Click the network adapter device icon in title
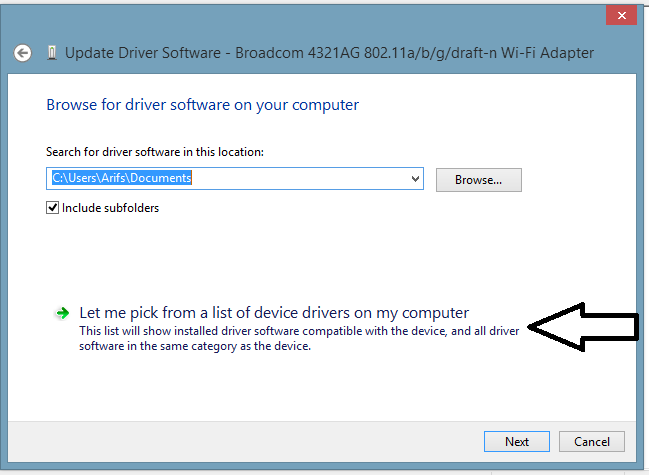Viewport: 649px width, 475px height. (x=52, y=53)
